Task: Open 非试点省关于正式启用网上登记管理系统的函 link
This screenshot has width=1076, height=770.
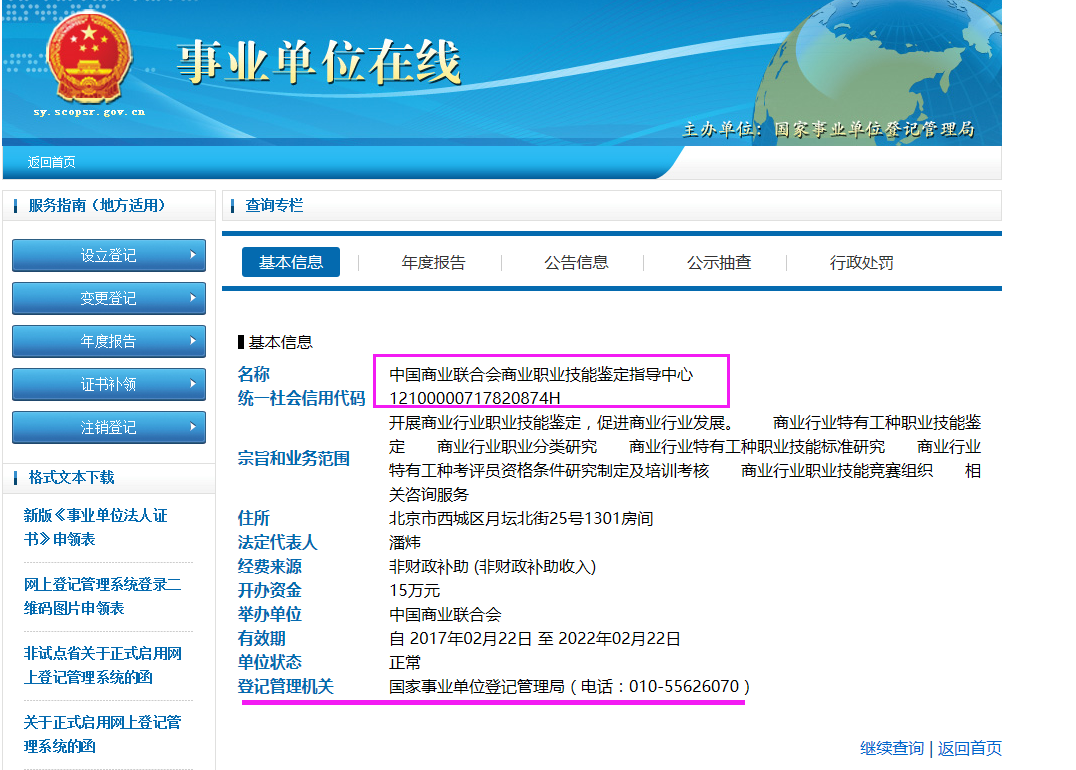Action: click(103, 665)
